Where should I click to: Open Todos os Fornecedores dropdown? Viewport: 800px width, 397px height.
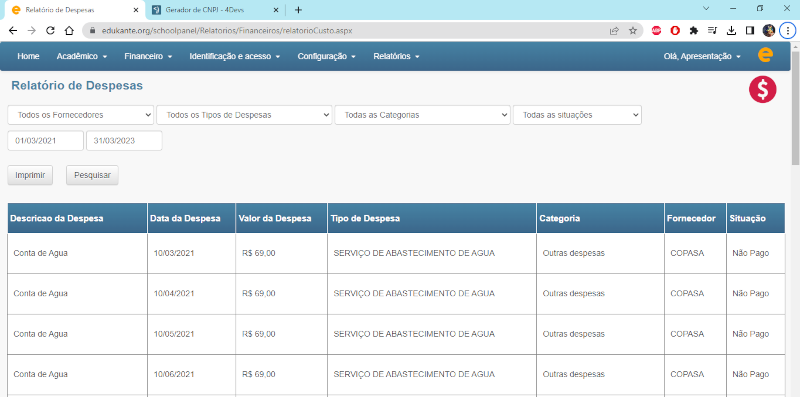coord(81,115)
